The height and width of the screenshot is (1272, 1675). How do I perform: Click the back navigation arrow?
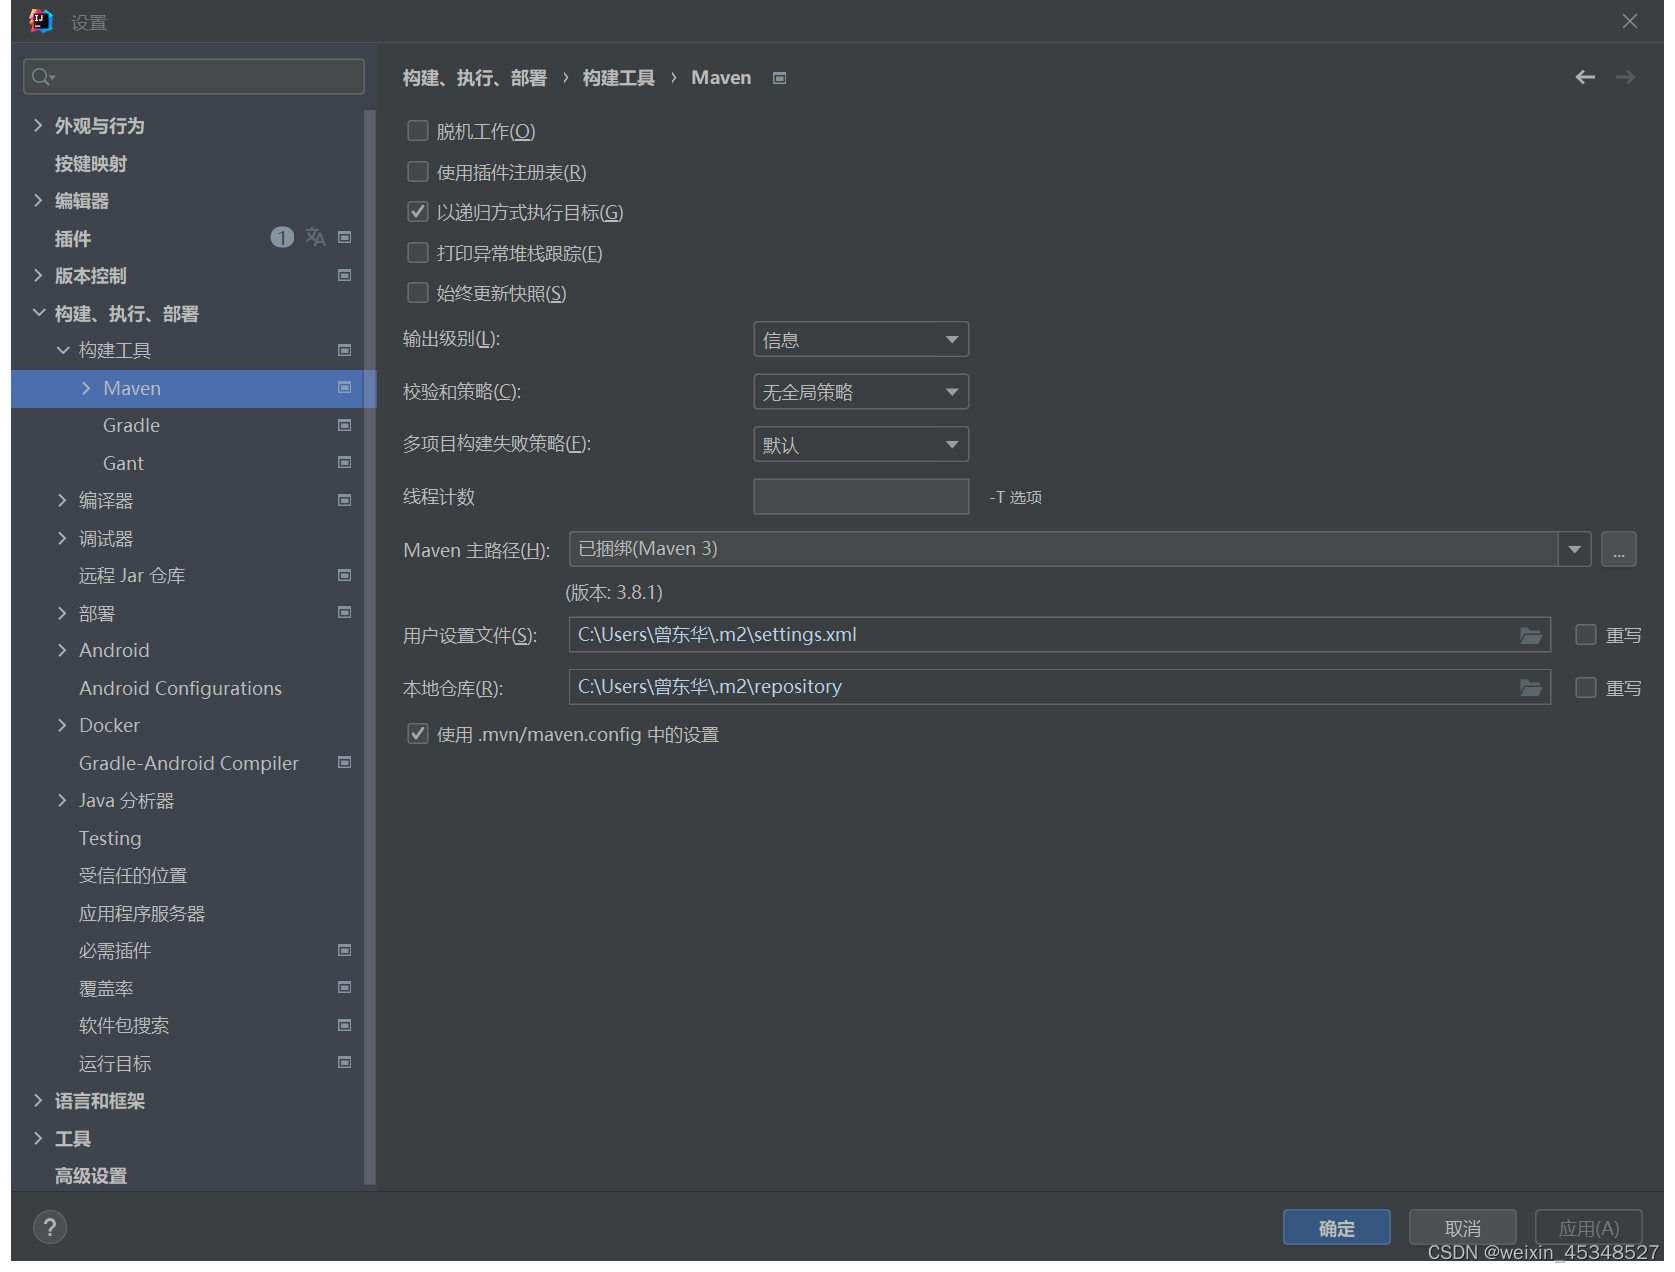click(1584, 77)
